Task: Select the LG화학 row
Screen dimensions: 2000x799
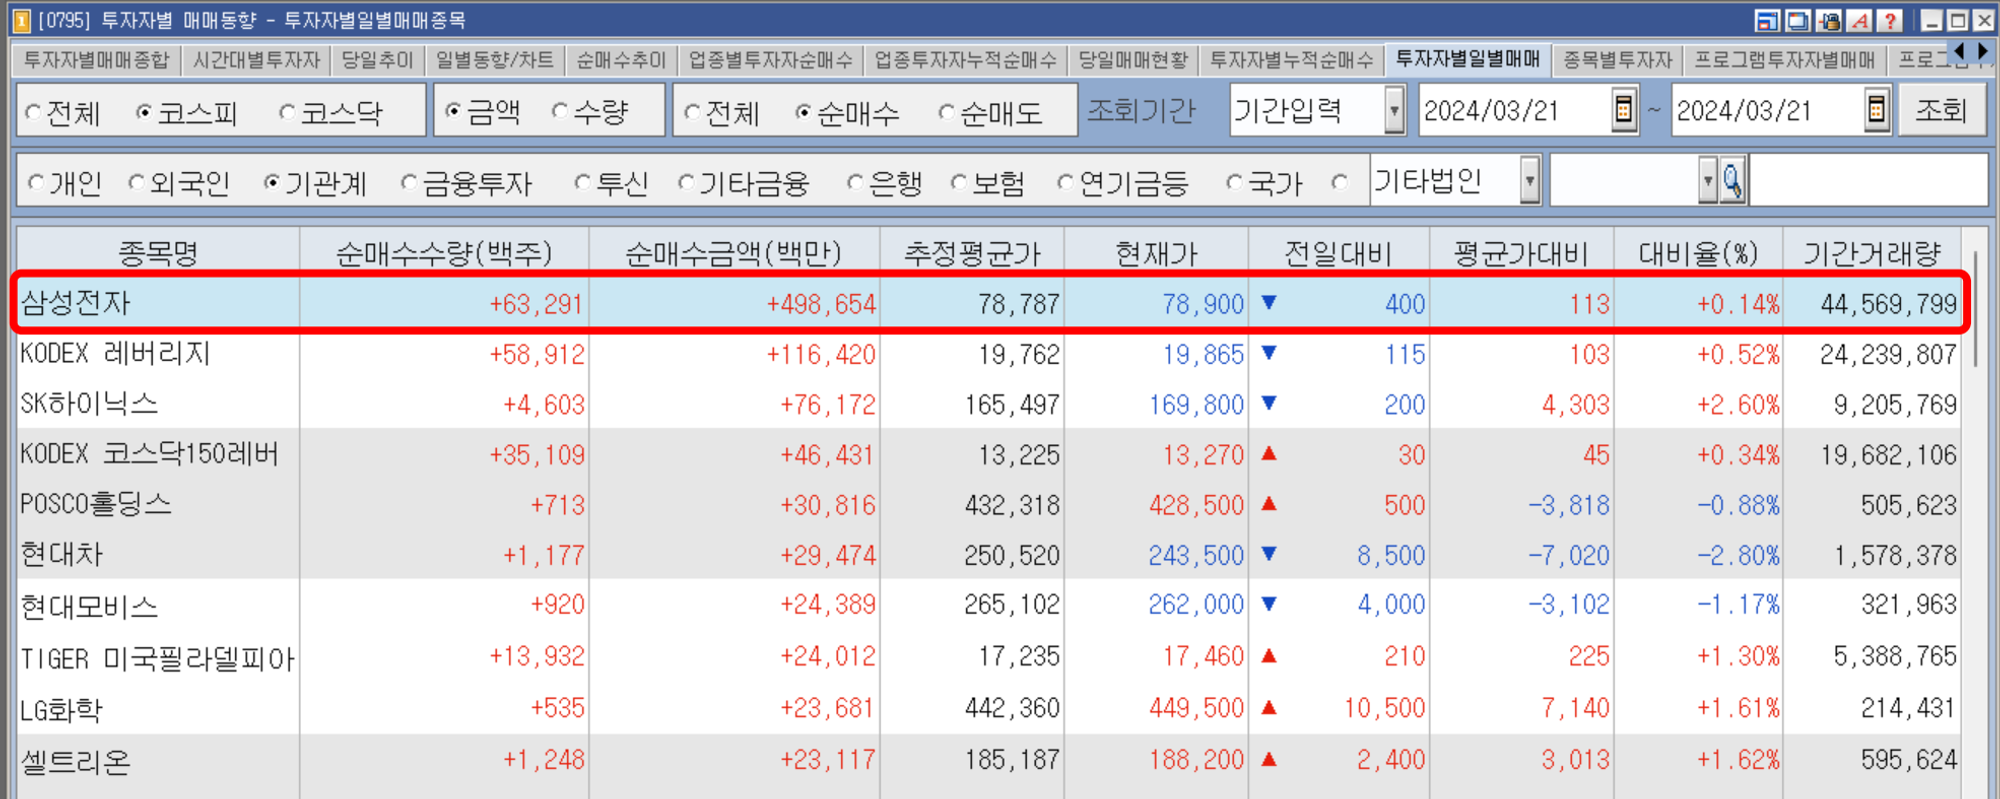Action: coord(988,708)
